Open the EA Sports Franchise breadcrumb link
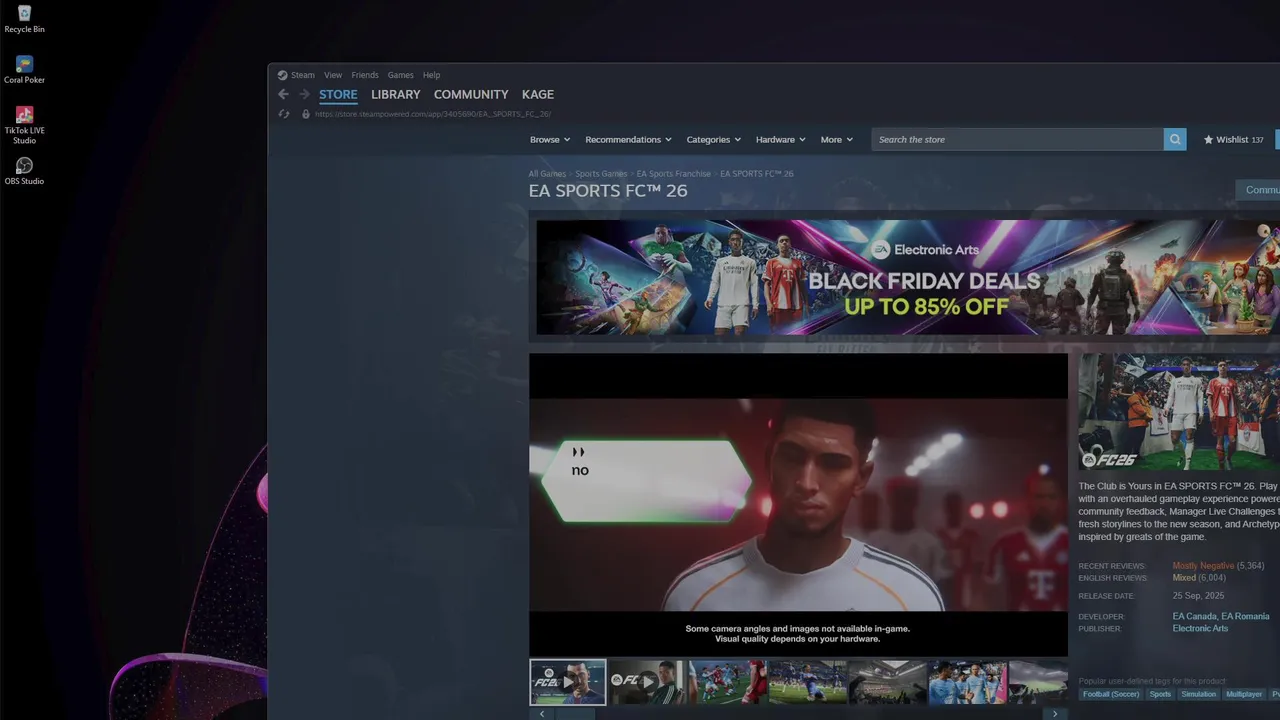Image resolution: width=1280 pixels, height=720 pixels. click(674, 174)
